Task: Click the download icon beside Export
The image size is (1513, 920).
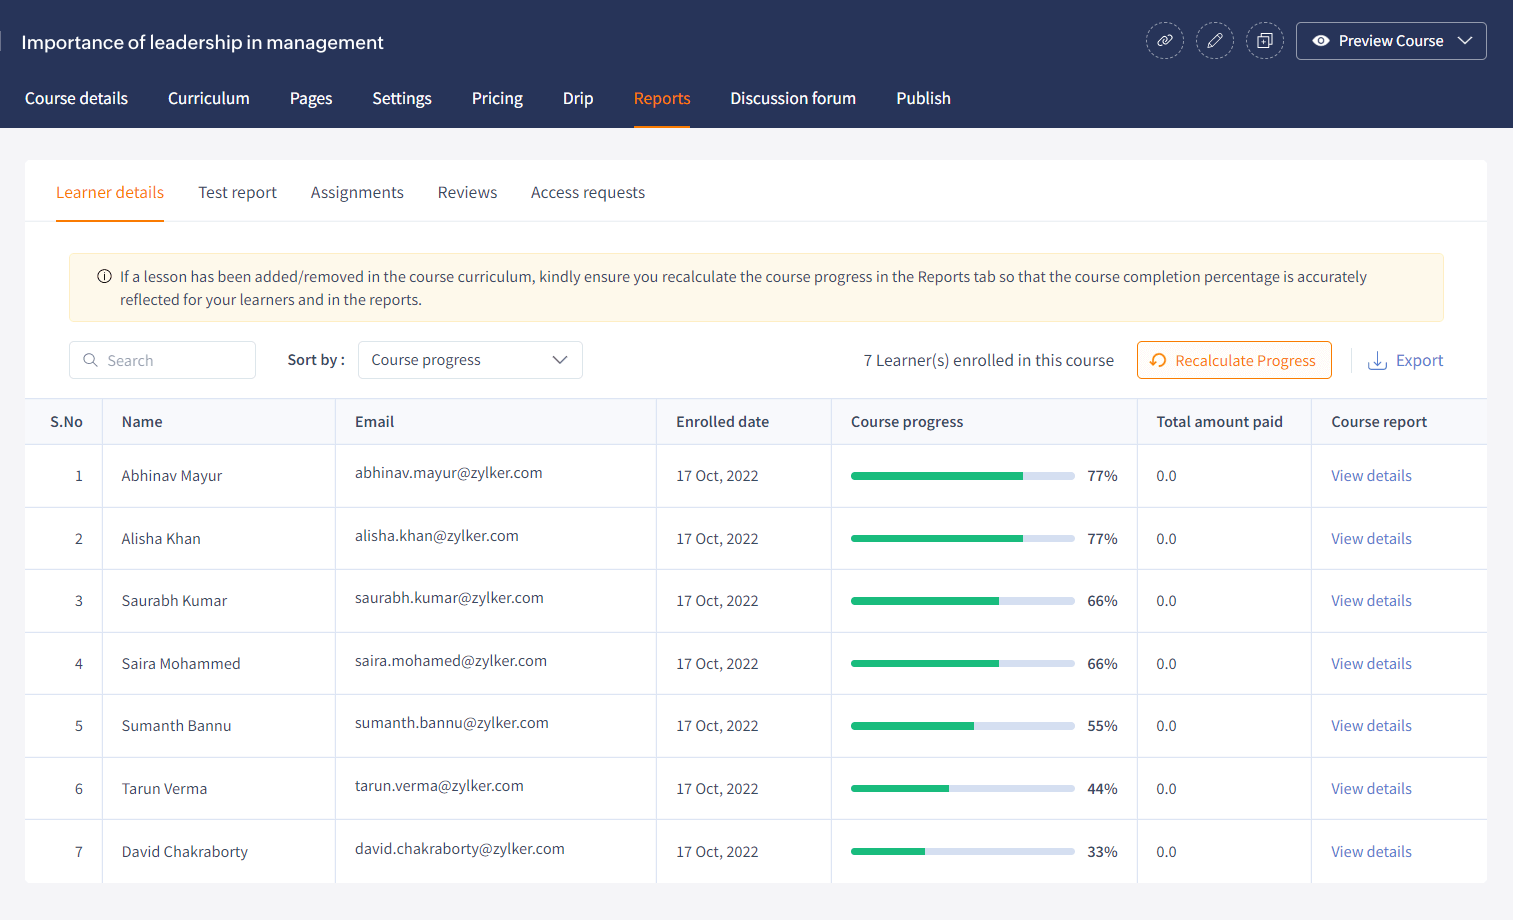Action: pos(1378,360)
